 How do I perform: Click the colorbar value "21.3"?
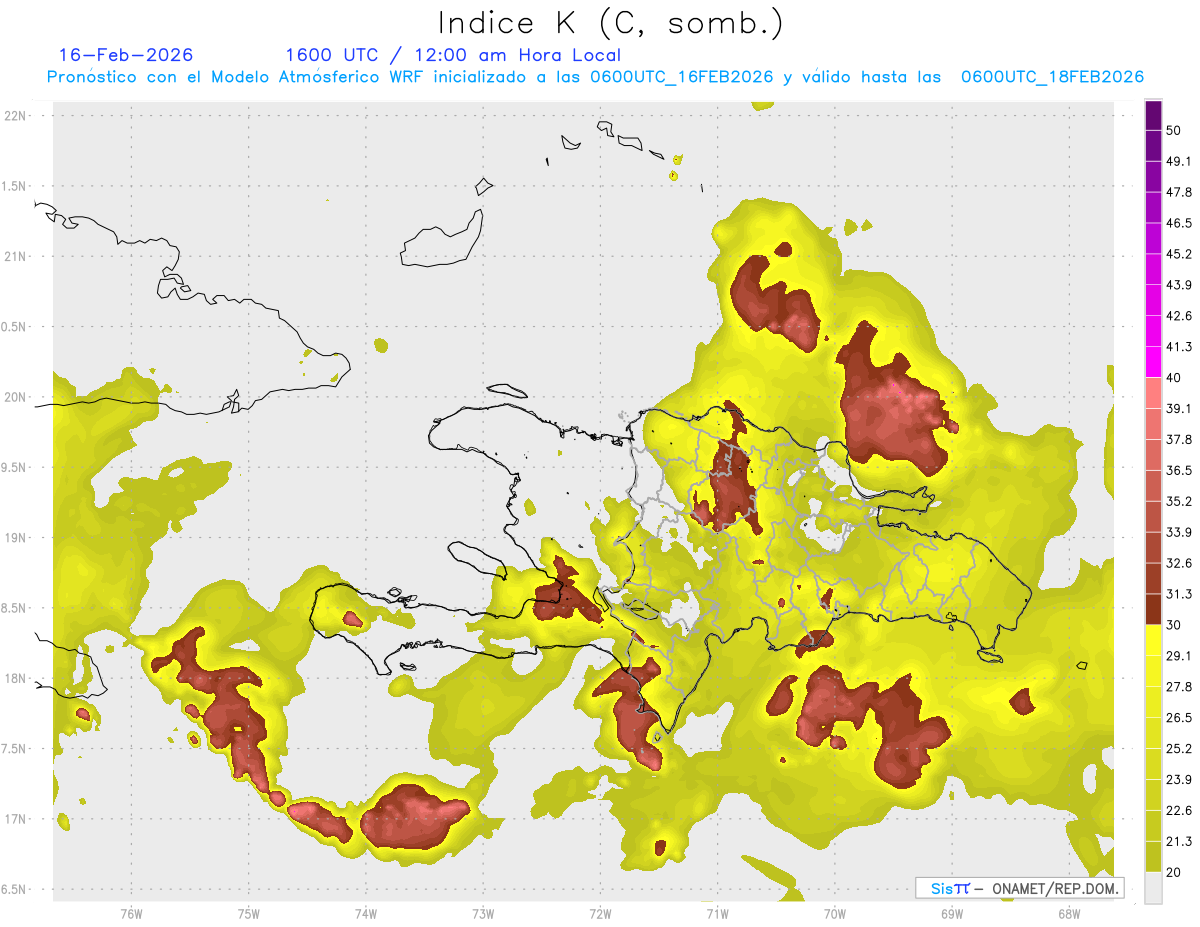point(1179,842)
